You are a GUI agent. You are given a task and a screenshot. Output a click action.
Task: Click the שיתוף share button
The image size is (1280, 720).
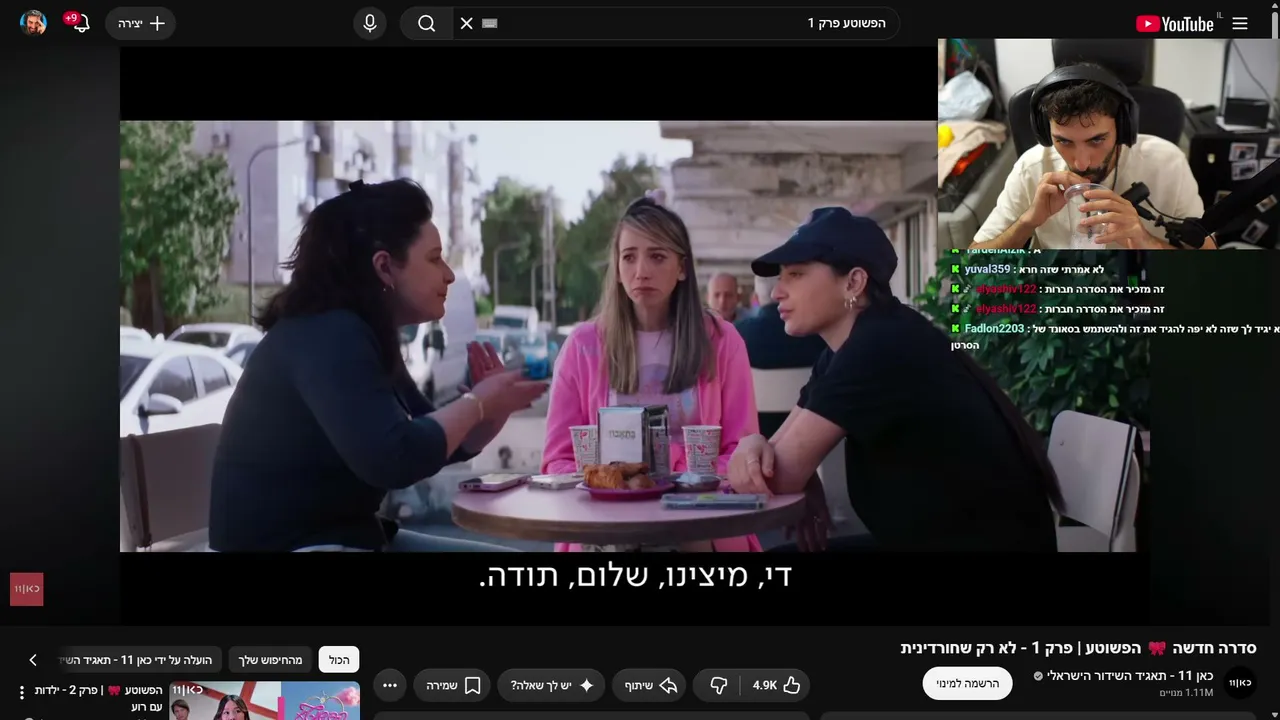pyautogui.click(x=651, y=685)
